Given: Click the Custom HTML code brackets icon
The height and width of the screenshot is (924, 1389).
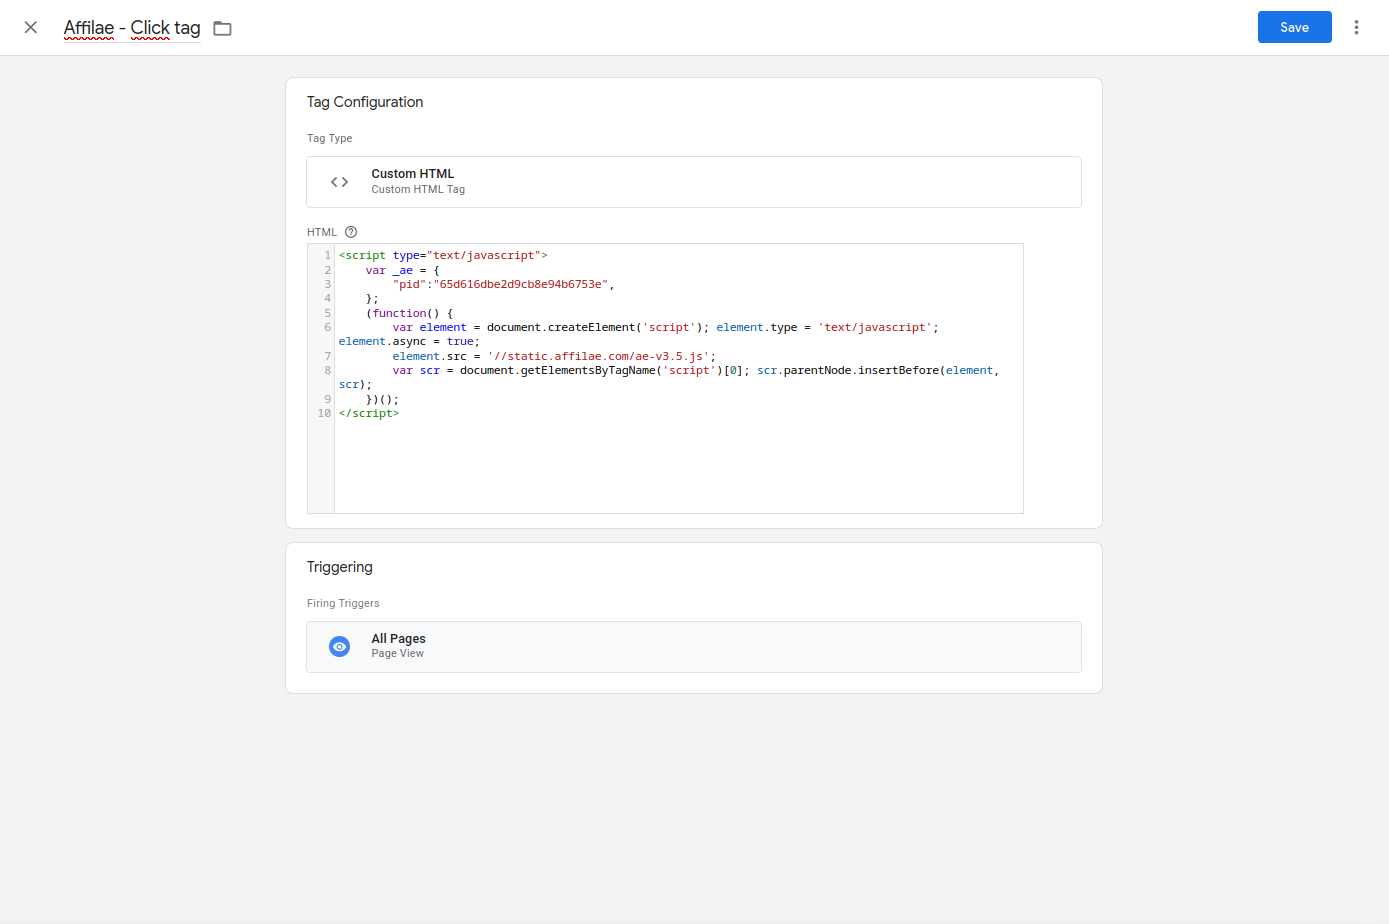Looking at the screenshot, I should click(340, 182).
